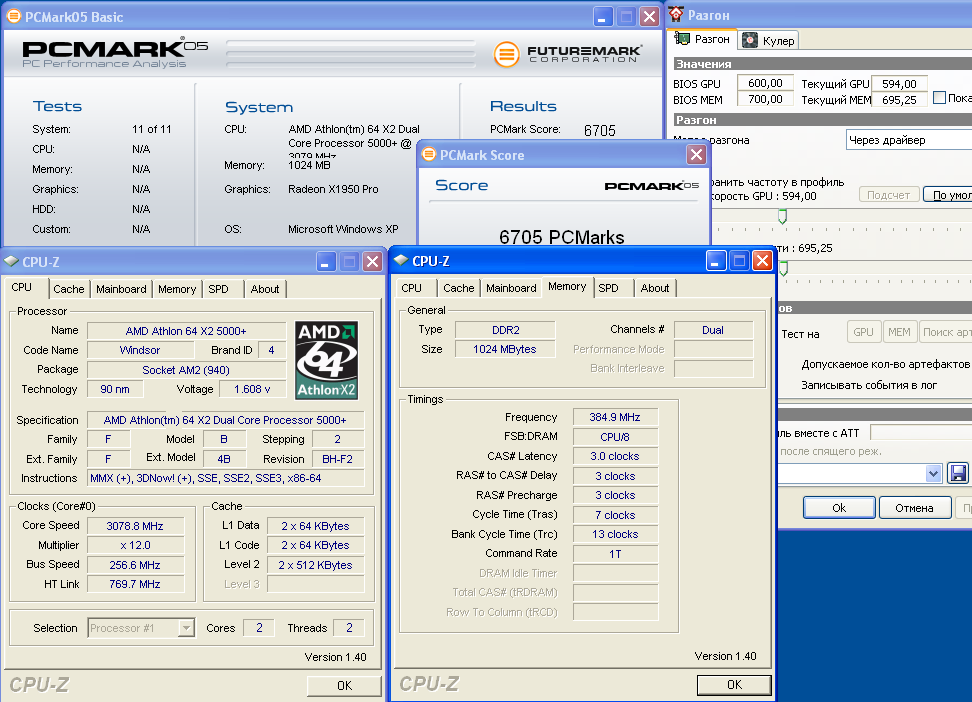972x702 pixels.
Task: Click the Command Rate 1T value
Action: point(614,554)
